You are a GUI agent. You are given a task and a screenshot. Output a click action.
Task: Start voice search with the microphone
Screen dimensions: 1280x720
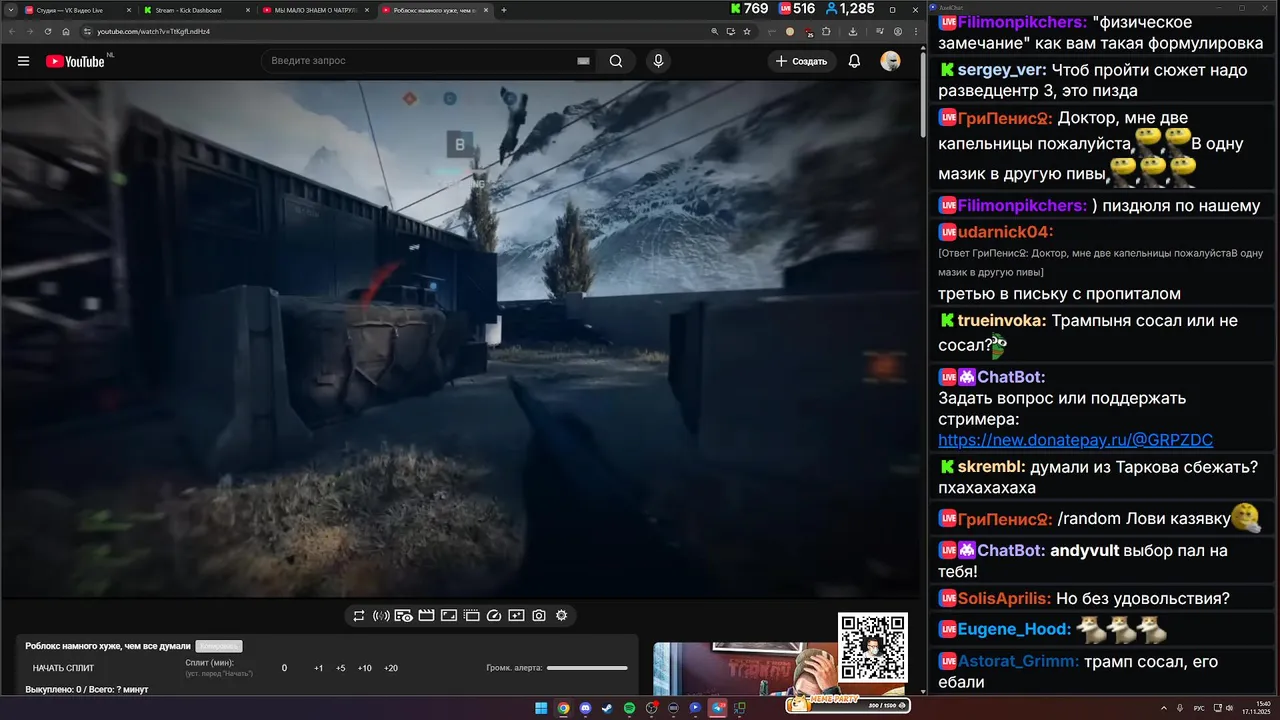(658, 61)
